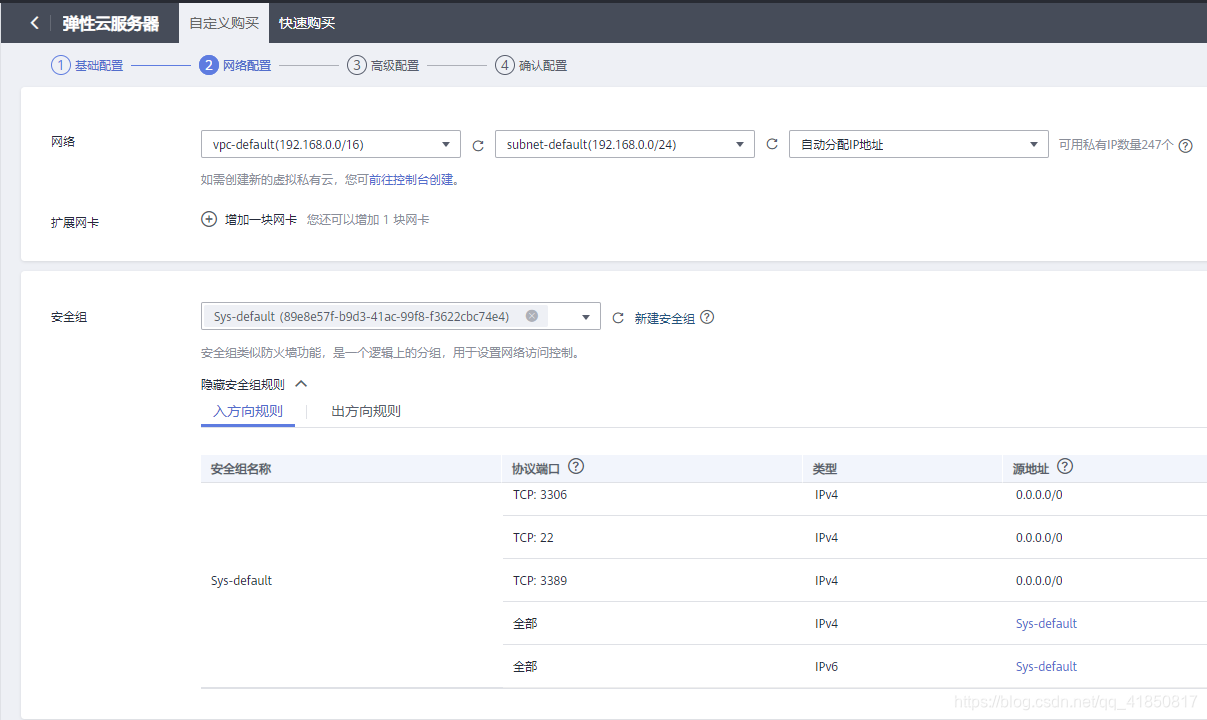Open help icon beside 源地址 column header

click(x=1065, y=467)
